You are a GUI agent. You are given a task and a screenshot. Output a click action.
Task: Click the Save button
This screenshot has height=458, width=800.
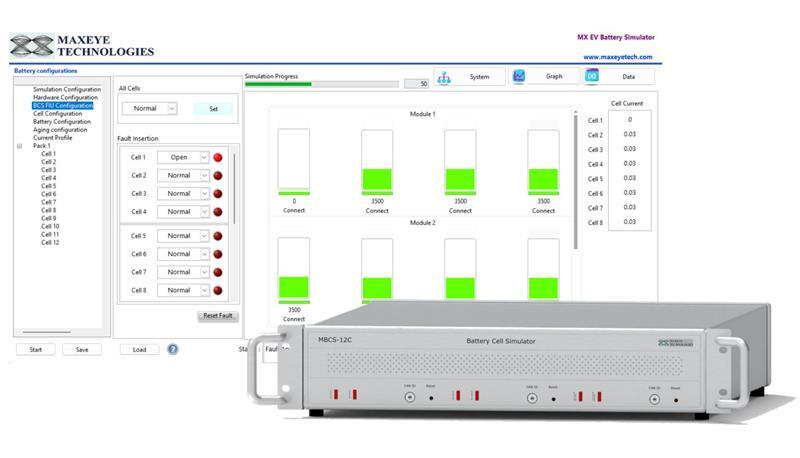tap(82, 350)
